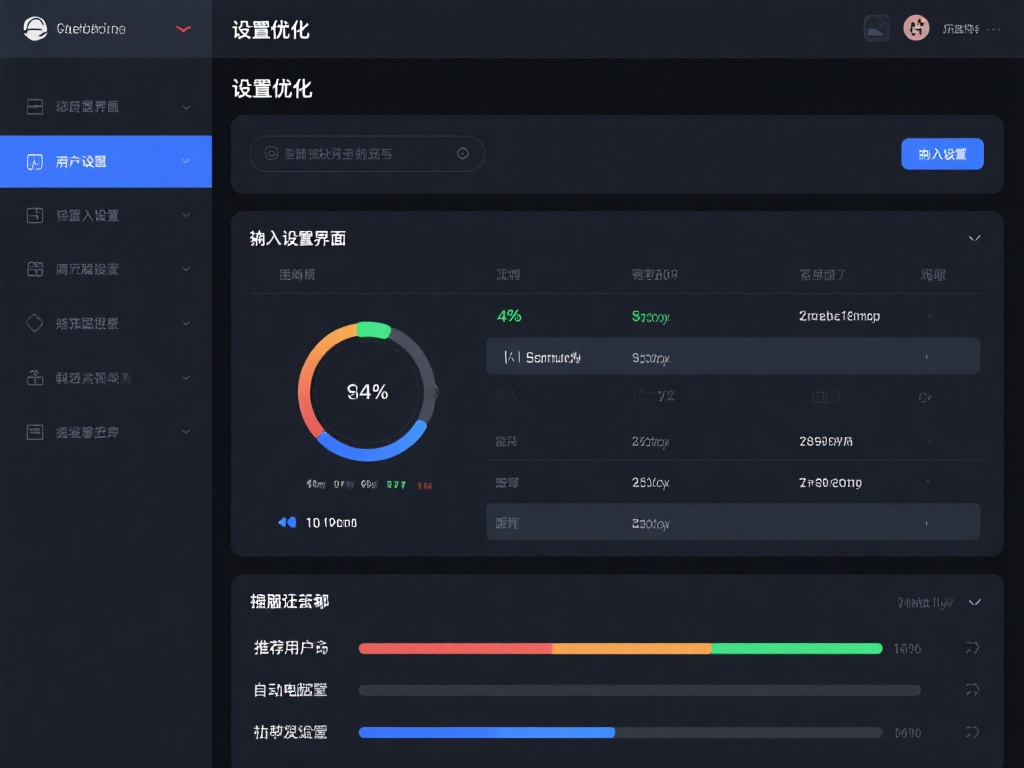1024x768 pixels.
Task: Click the image thumbnail icon near top right
Action: (x=877, y=28)
